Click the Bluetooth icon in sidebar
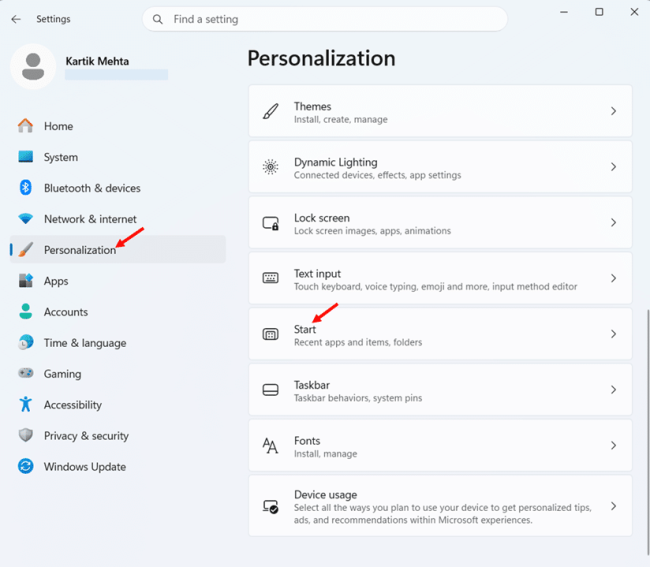Screen dimensions: 650x567 25,188
